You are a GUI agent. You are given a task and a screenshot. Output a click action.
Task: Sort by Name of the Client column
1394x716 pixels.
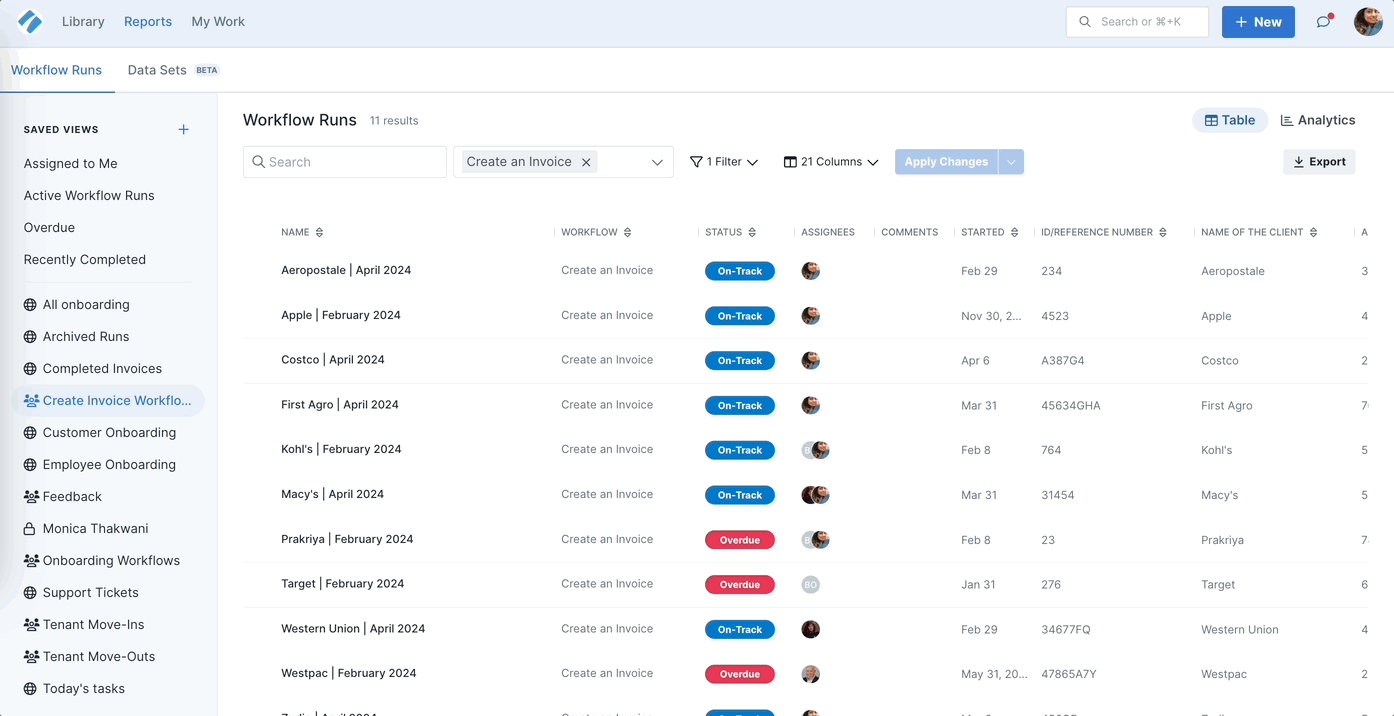pyautogui.click(x=1313, y=232)
